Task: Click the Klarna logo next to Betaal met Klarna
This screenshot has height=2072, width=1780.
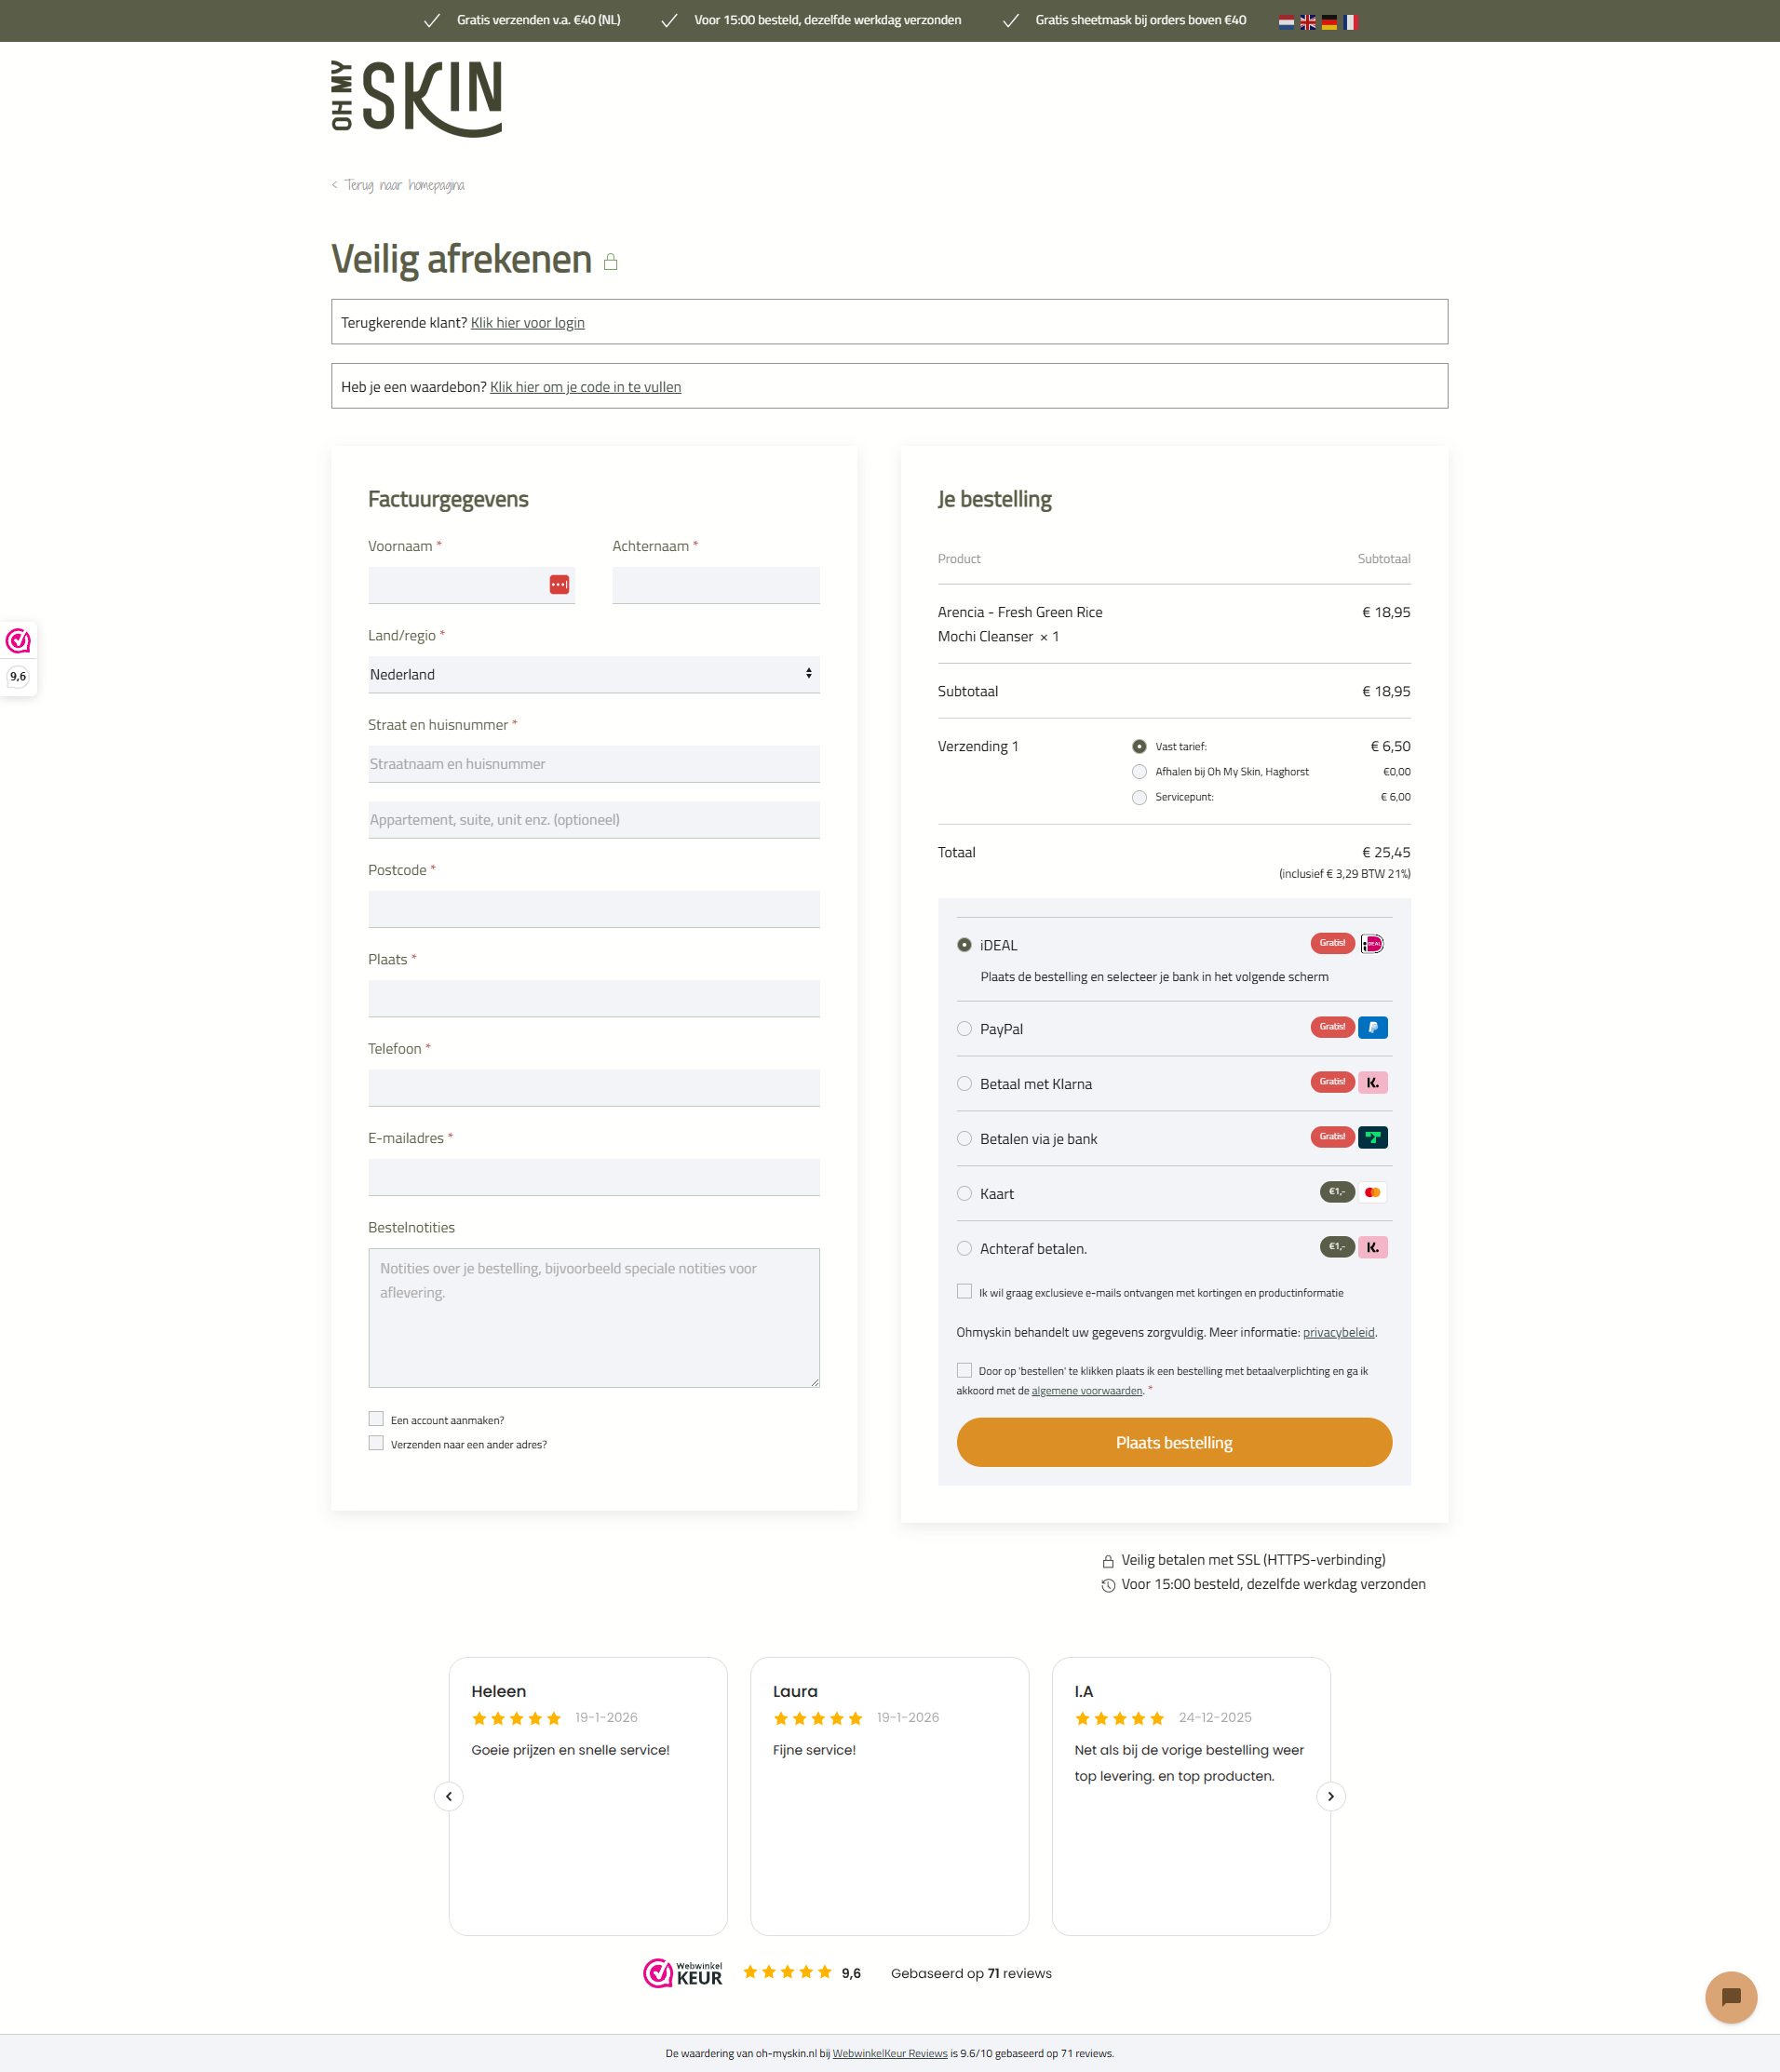Action: coord(1372,1082)
